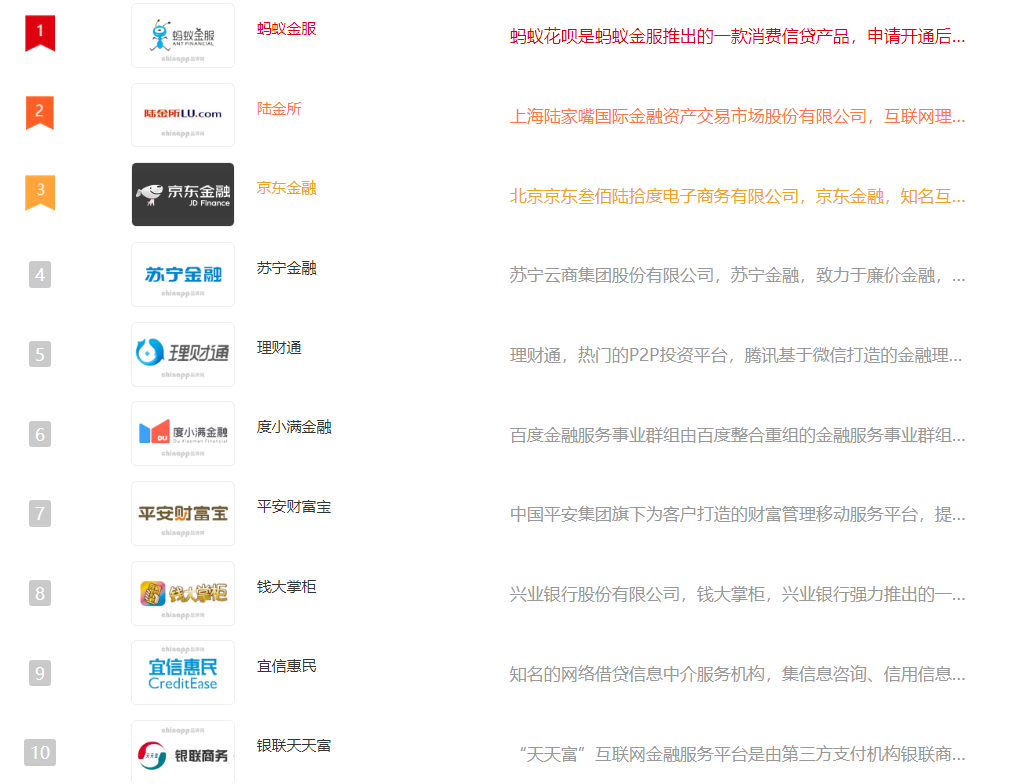This screenshot has width=1020, height=784.
Task: Open the 钱大掌柜 name link
Action: (286, 587)
